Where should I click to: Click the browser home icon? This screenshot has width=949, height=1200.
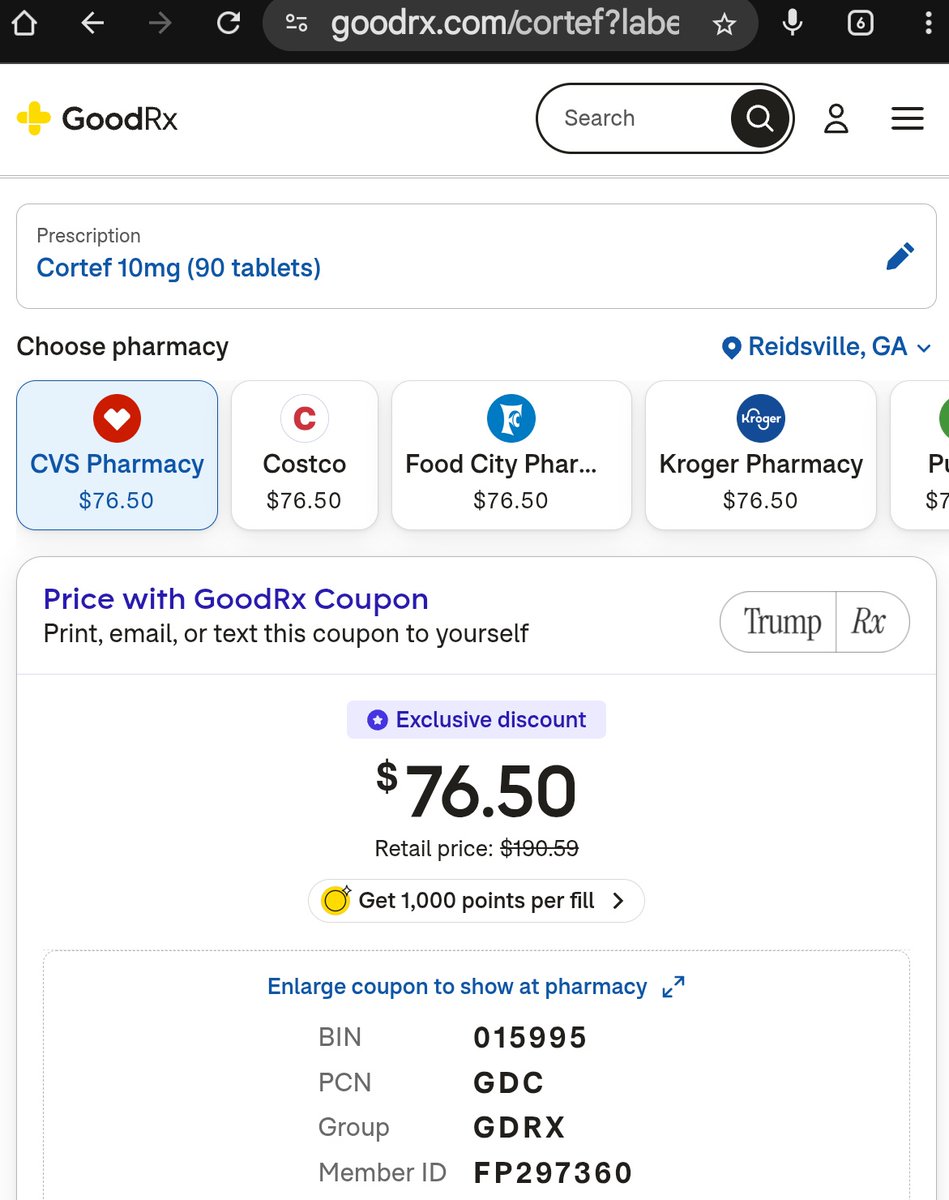(x=24, y=23)
